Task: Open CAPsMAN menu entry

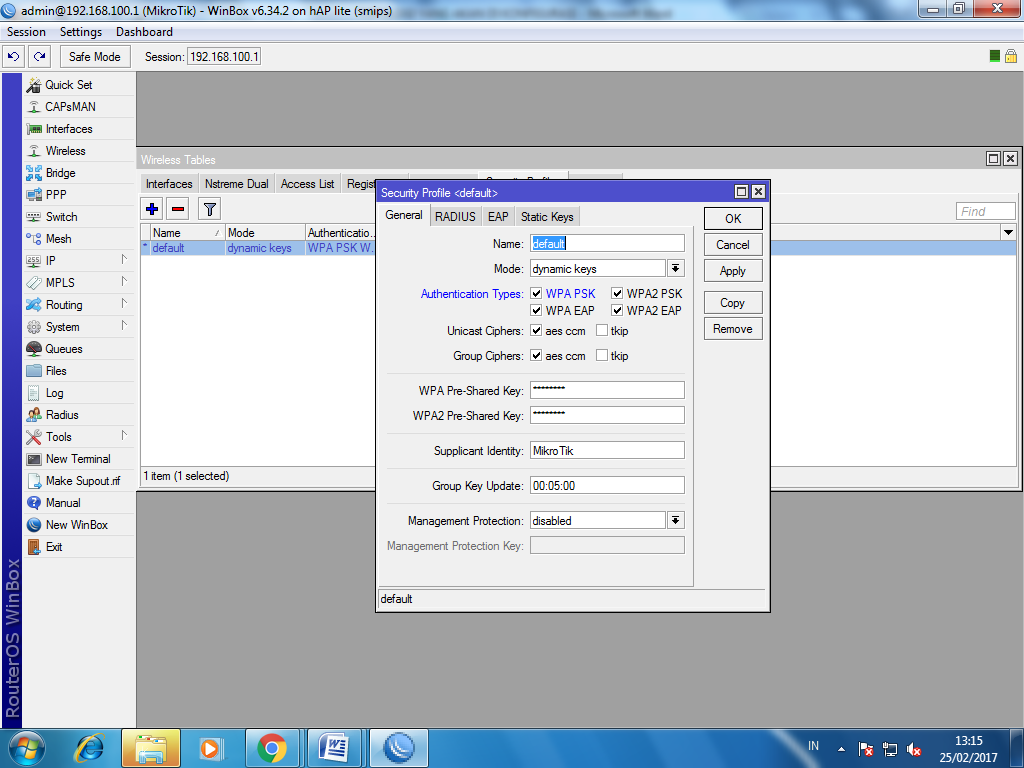Action: pyautogui.click(x=70, y=106)
